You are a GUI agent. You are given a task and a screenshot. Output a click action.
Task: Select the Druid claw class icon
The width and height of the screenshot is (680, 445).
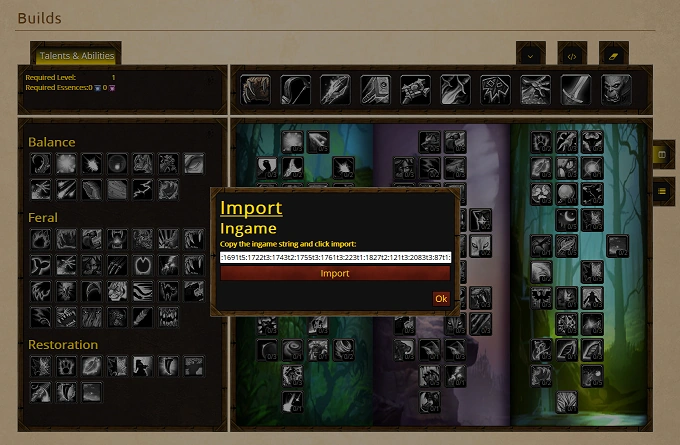[255, 90]
